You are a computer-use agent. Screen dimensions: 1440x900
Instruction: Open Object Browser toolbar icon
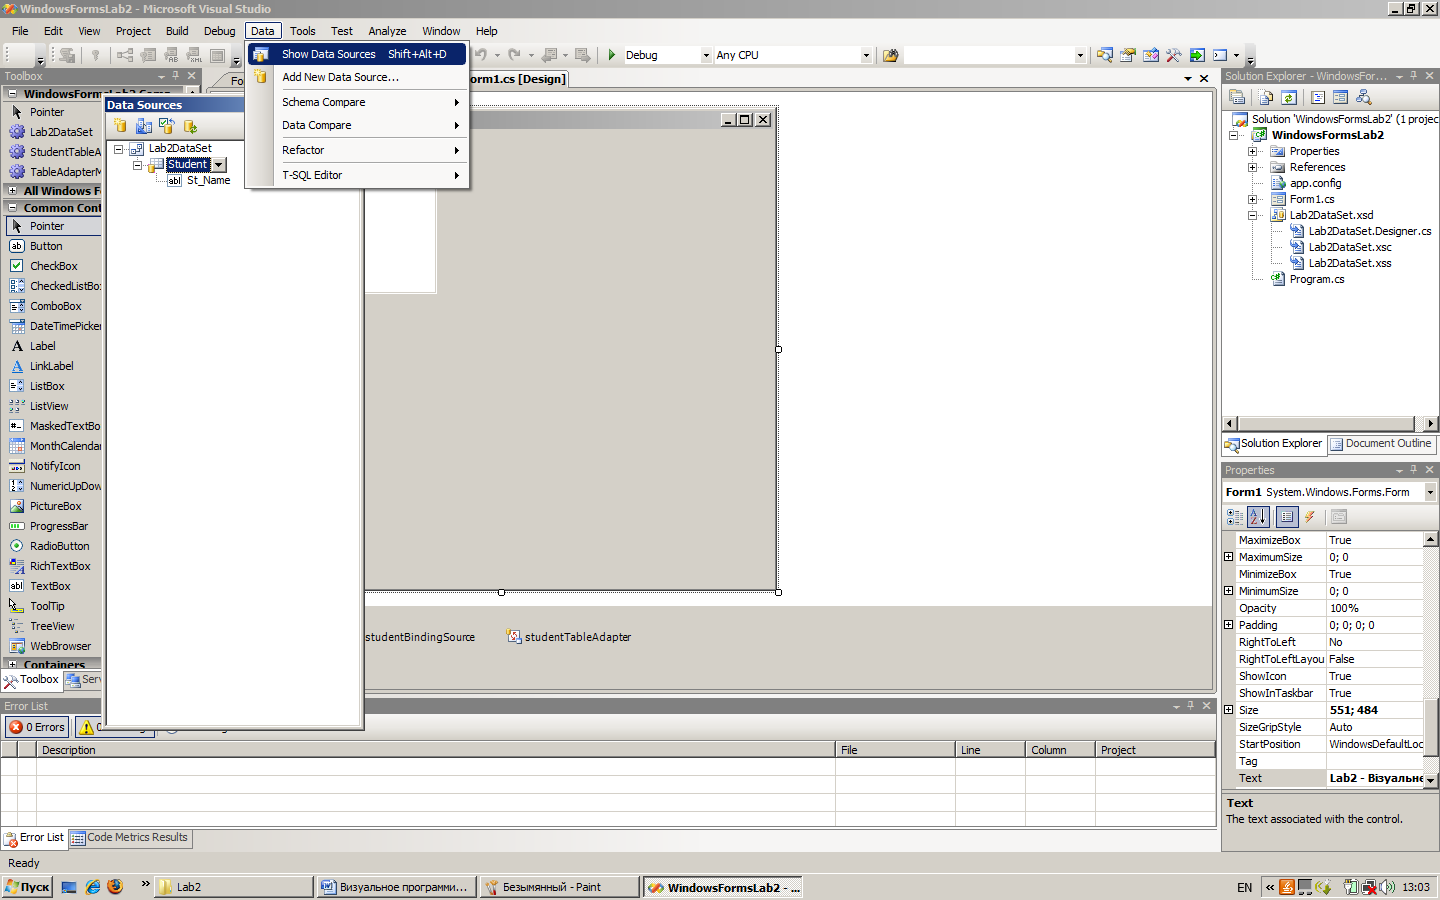pyautogui.click(x=1151, y=55)
